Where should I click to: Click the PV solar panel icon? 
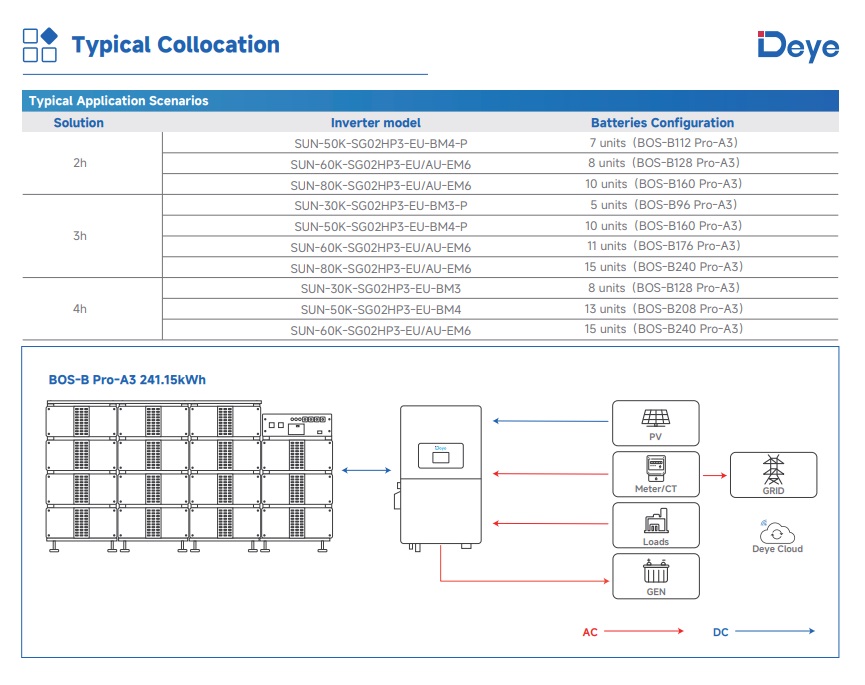[656, 418]
